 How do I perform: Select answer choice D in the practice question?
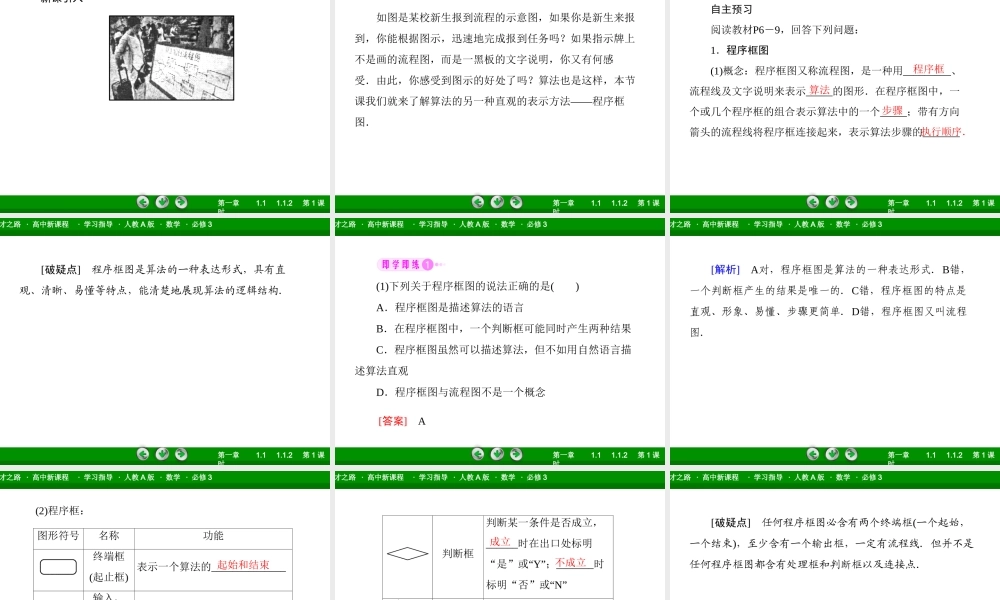pos(380,392)
